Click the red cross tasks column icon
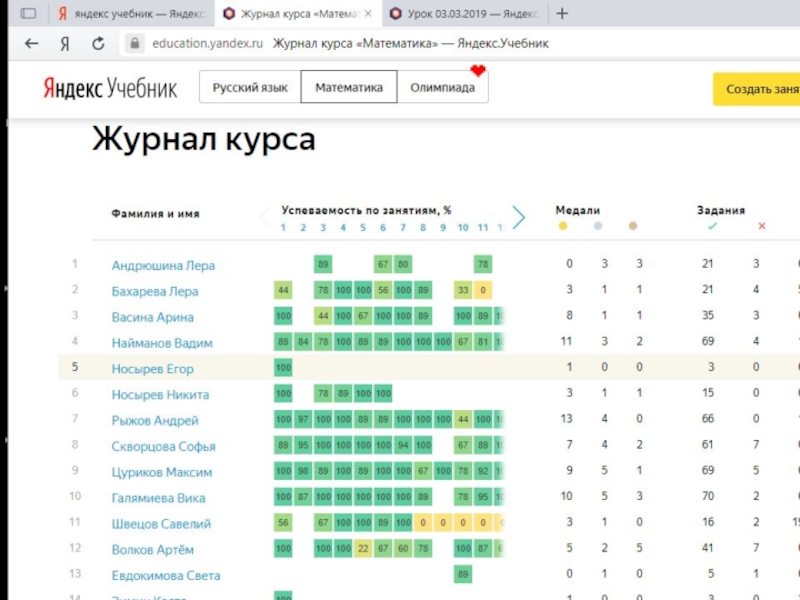 [762, 227]
